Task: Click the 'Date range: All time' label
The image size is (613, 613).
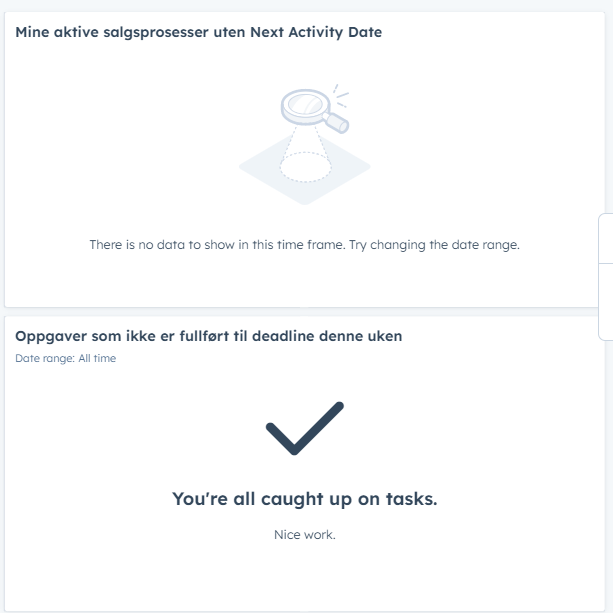Action: point(66,358)
